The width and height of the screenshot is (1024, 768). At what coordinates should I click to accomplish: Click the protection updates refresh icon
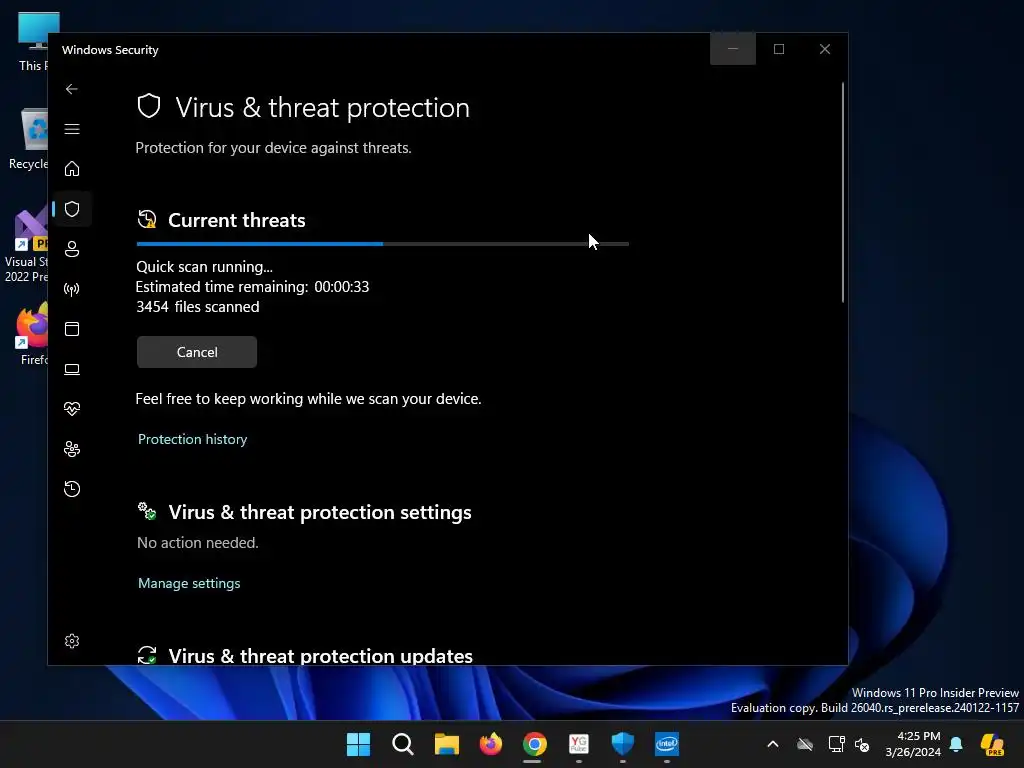pos(147,655)
